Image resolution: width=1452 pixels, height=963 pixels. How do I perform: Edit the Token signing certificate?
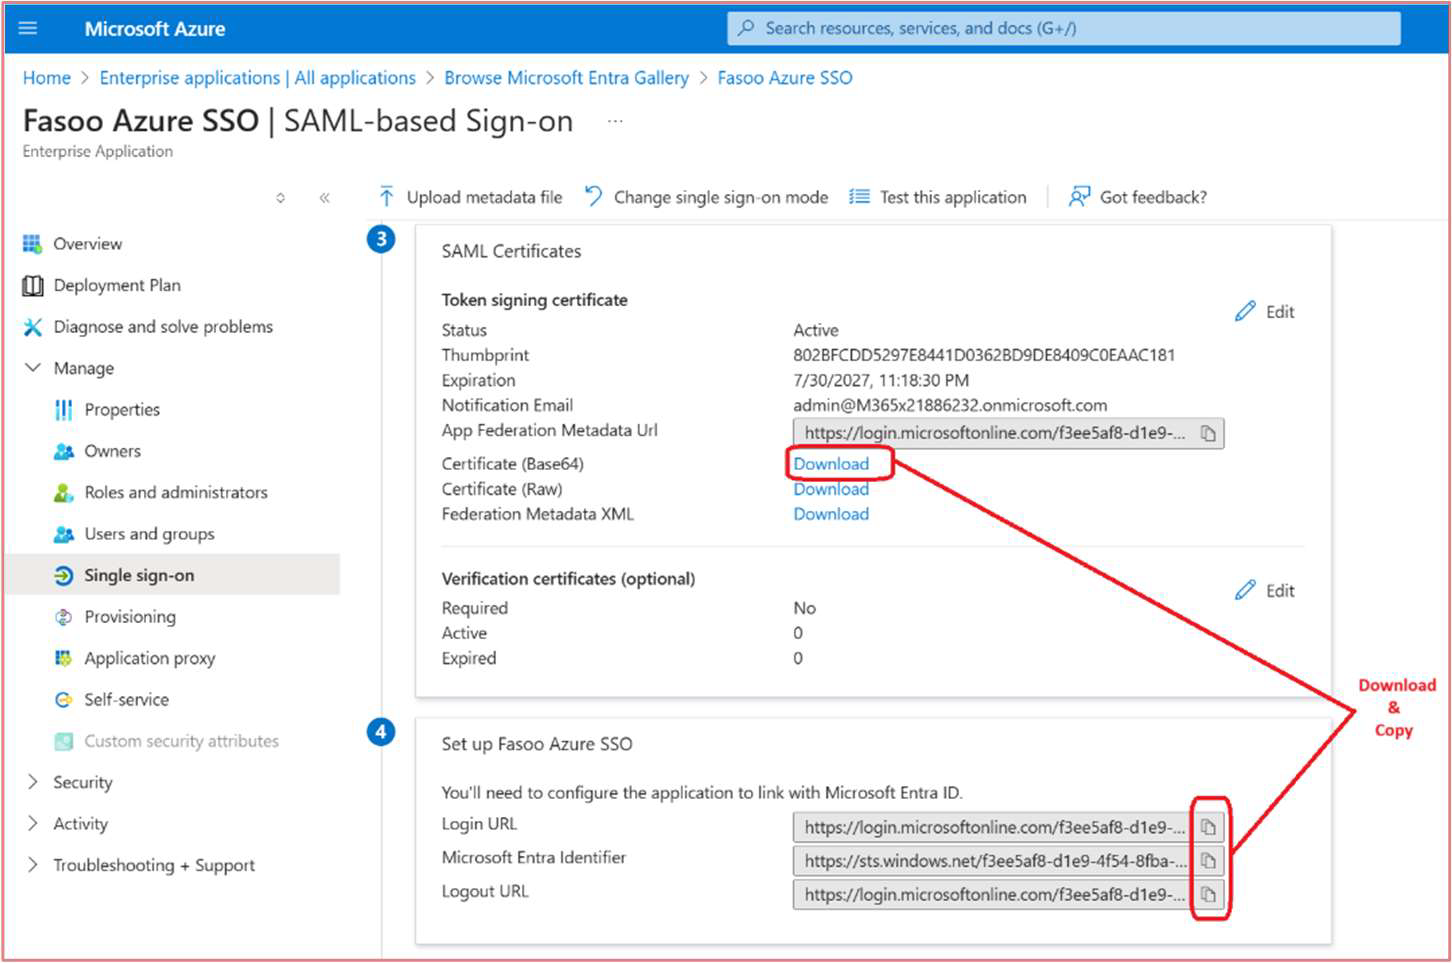1265,312
